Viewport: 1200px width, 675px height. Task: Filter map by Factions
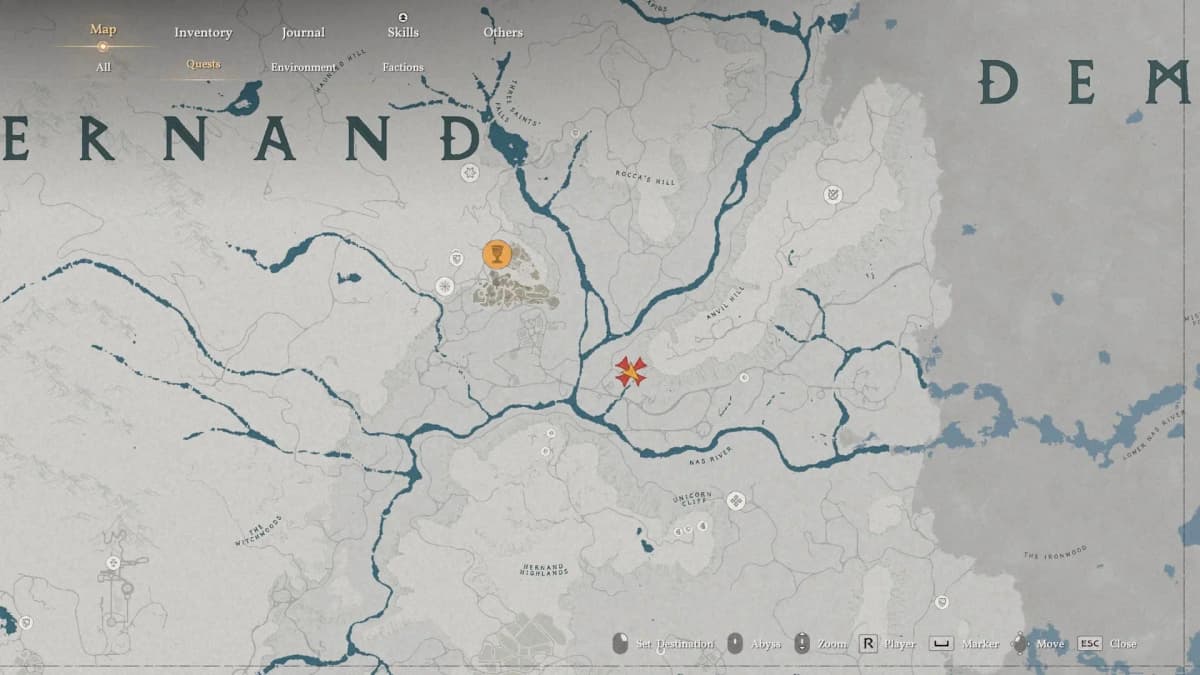(x=403, y=67)
